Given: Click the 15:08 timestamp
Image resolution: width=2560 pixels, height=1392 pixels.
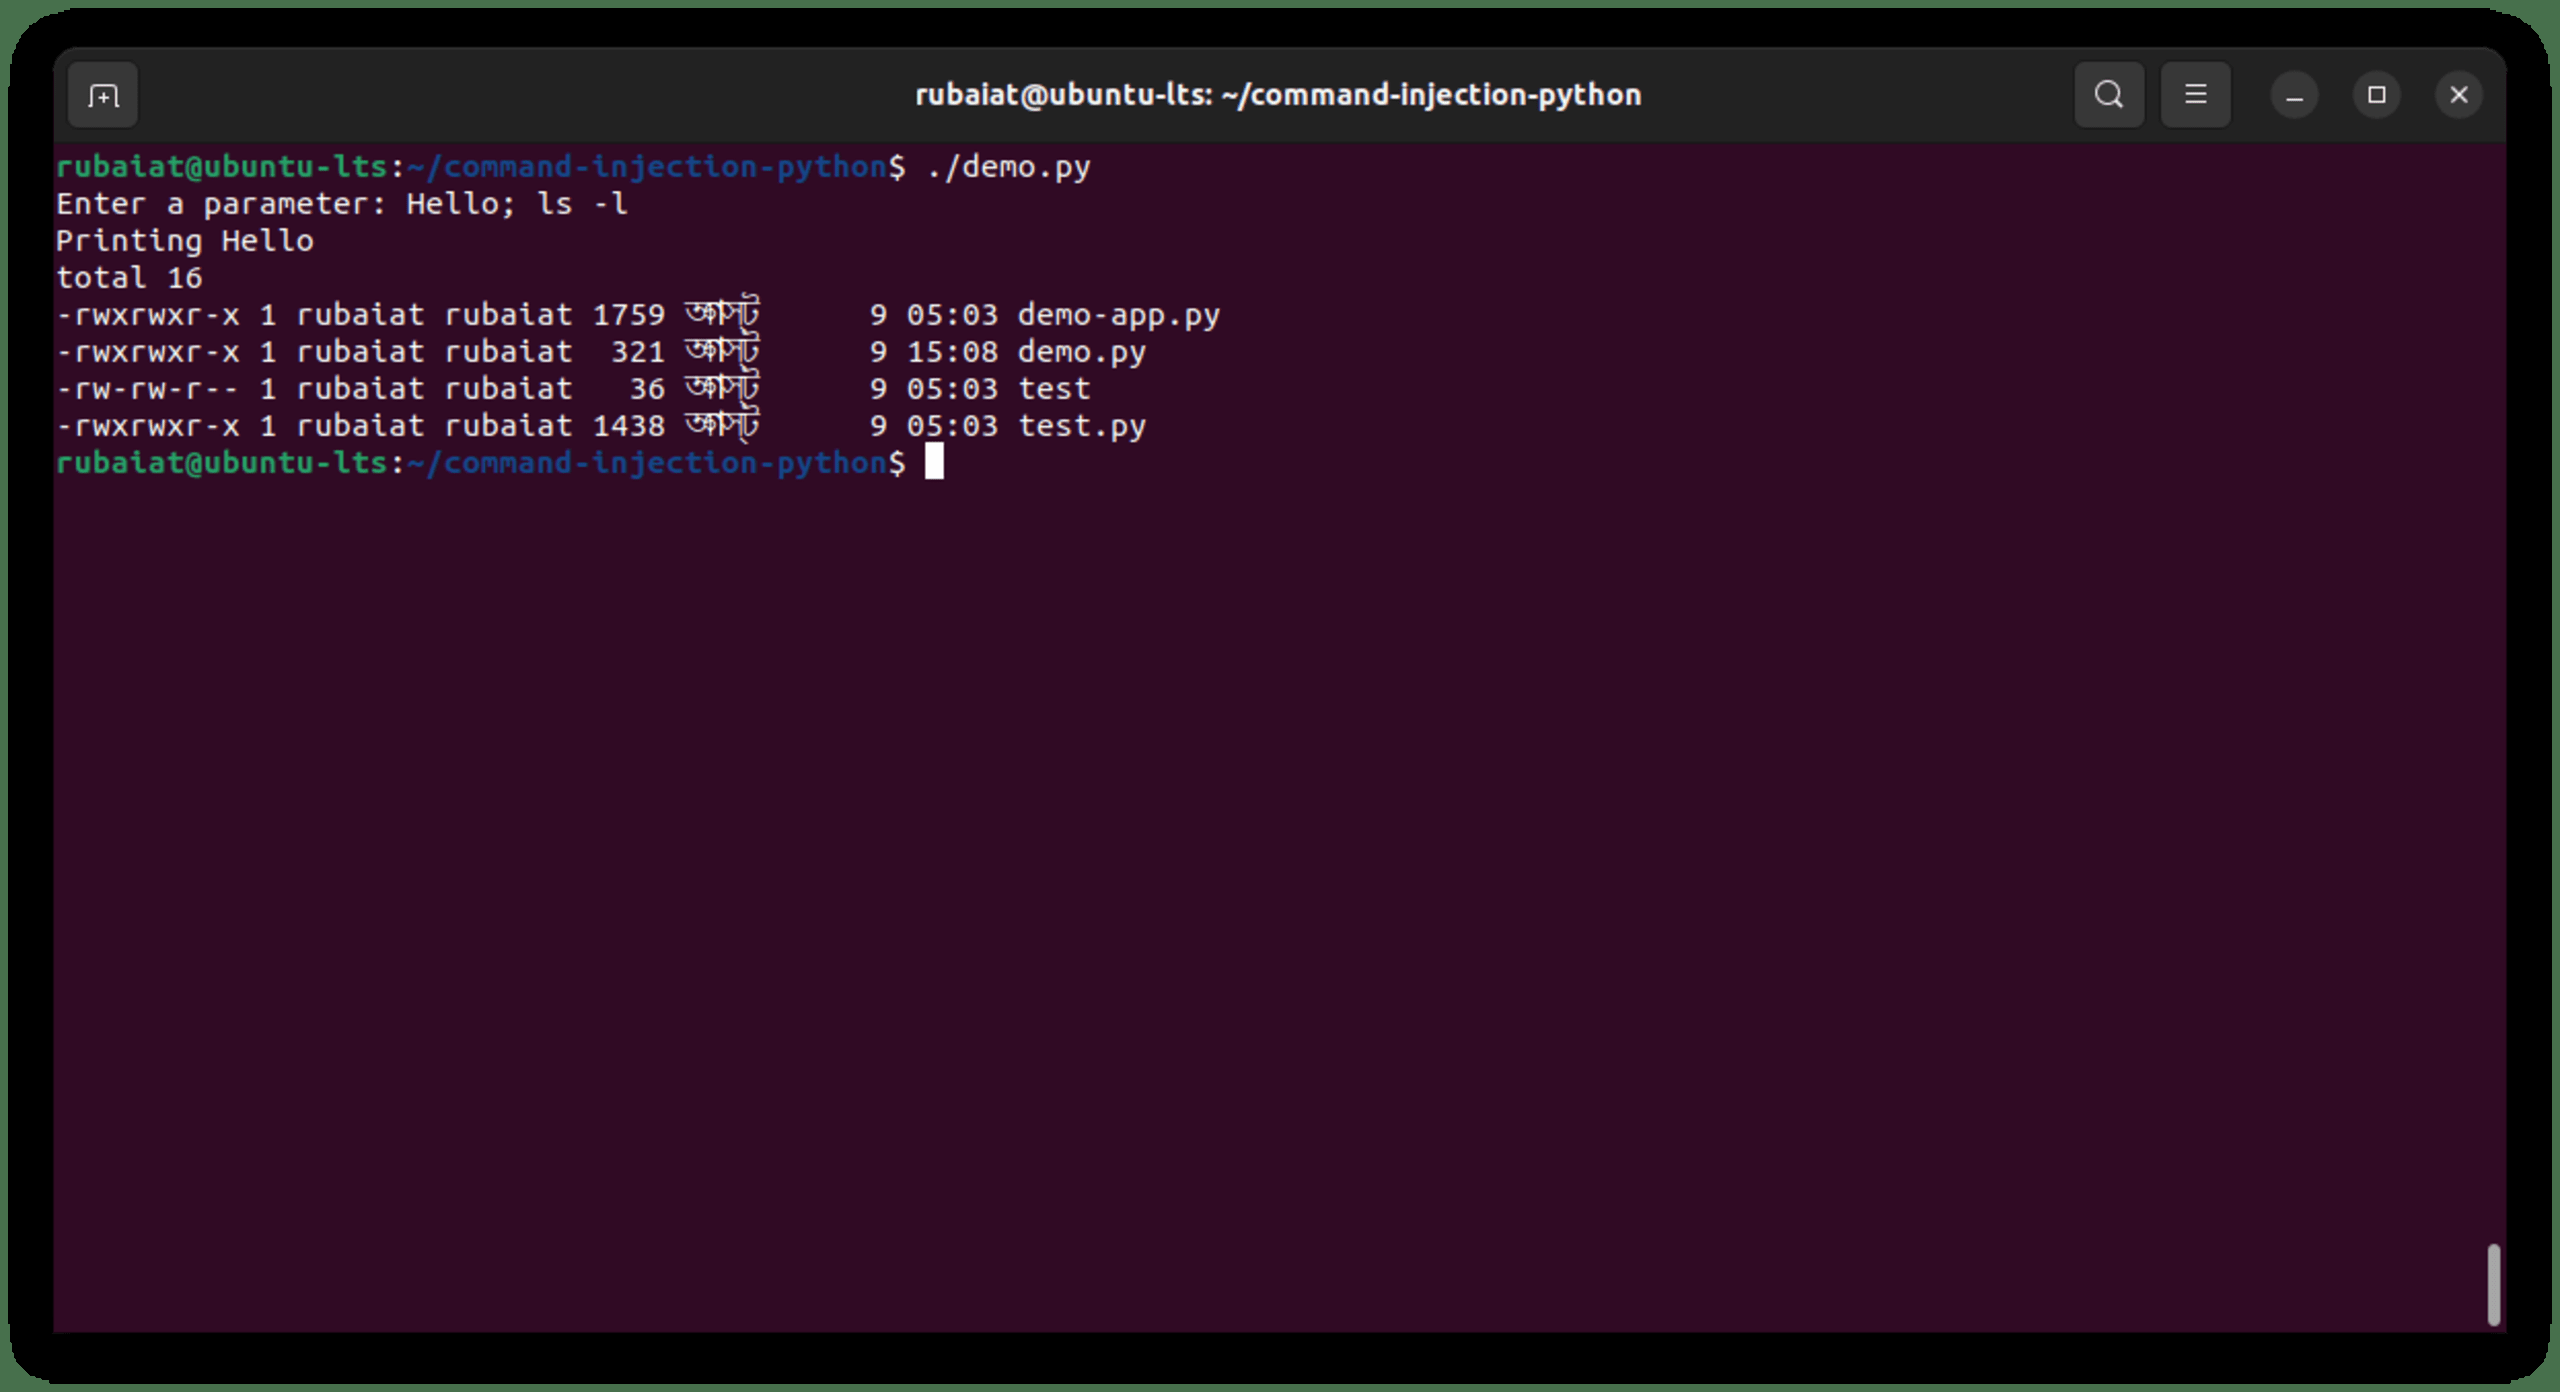Looking at the screenshot, I should coord(952,352).
